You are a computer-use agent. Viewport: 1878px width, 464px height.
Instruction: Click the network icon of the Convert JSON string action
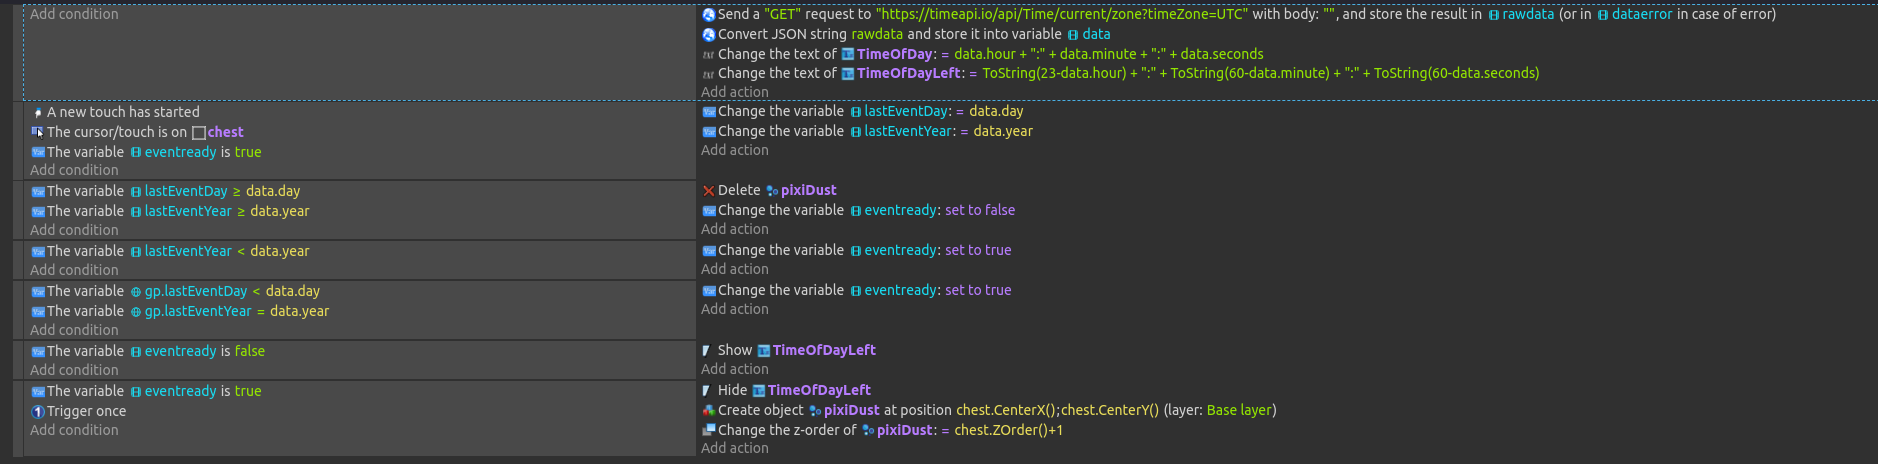click(x=708, y=34)
